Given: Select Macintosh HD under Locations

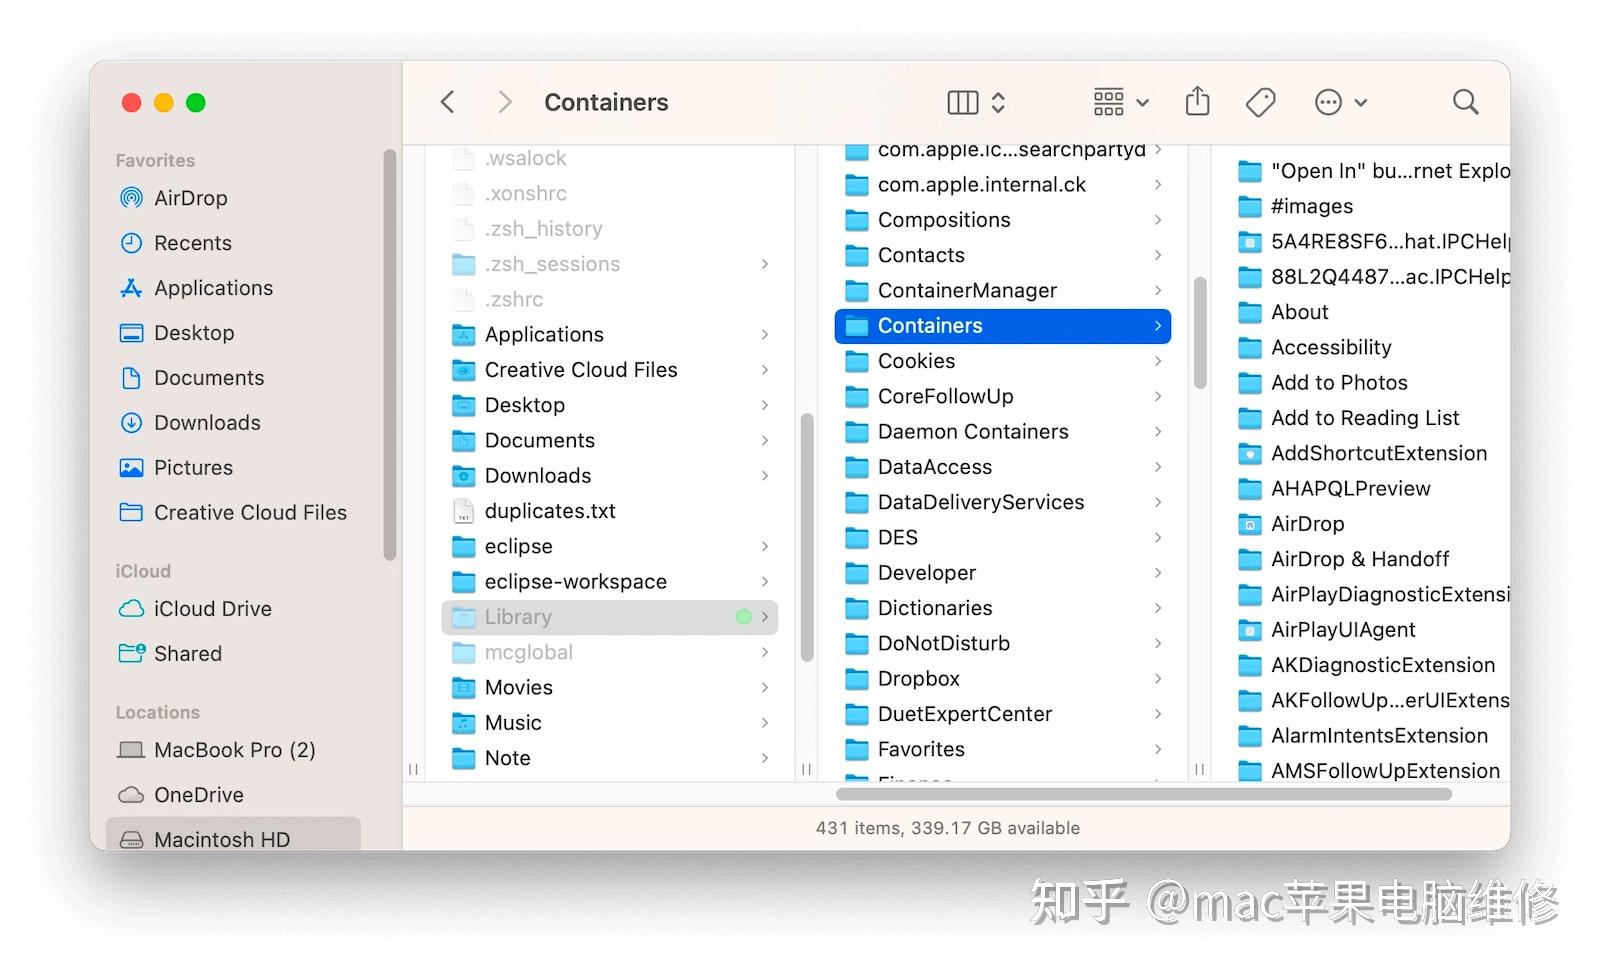Looking at the screenshot, I should [x=220, y=839].
